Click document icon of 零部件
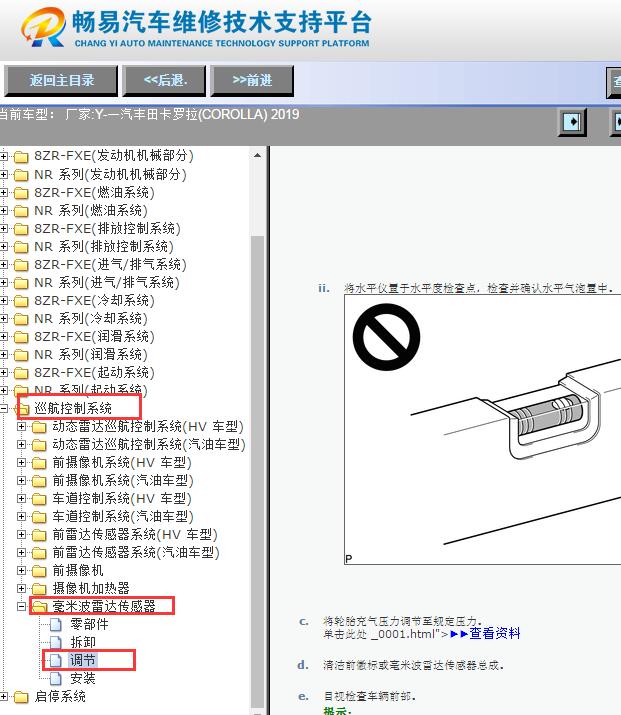Screen dimensions: 621x715 (56, 625)
